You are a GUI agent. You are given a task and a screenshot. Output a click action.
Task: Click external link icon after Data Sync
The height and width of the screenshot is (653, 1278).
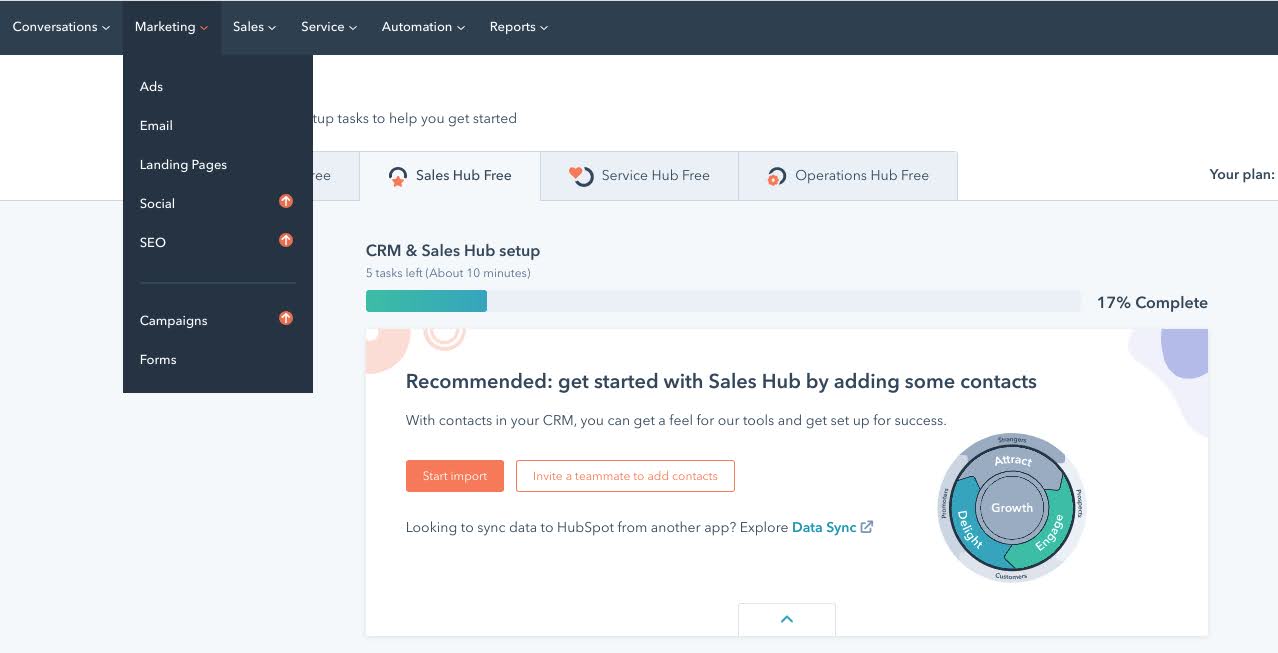pyautogui.click(x=867, y=527)
